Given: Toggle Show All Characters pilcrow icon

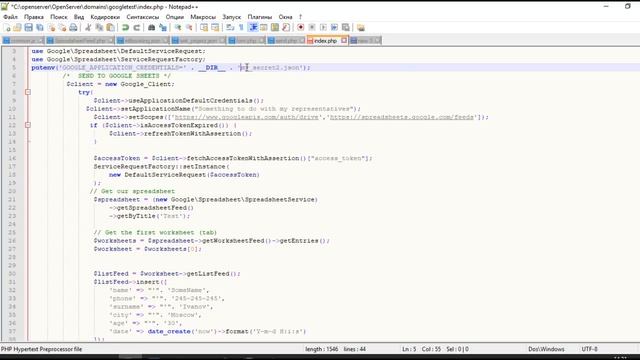Looking at the screenshot, I should tap(241, 28).
